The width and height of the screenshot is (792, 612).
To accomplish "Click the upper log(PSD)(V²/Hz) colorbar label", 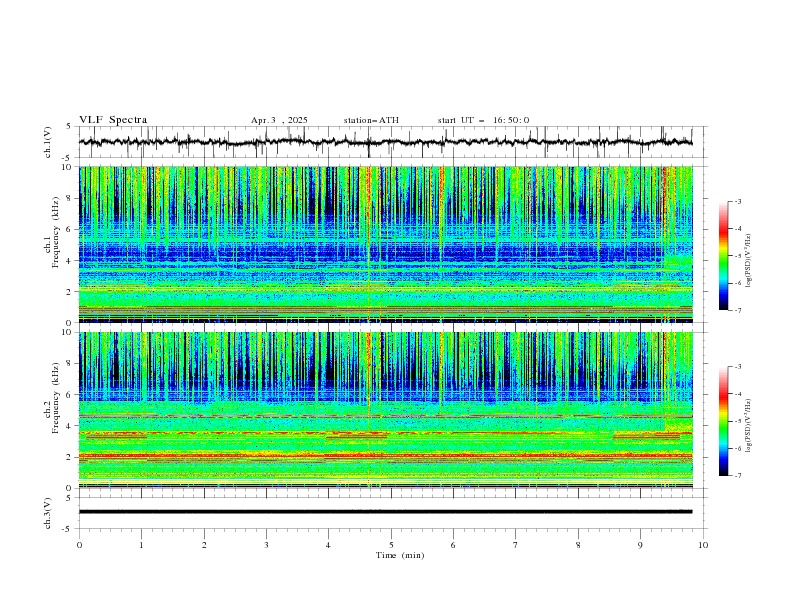I will (749, 261).
